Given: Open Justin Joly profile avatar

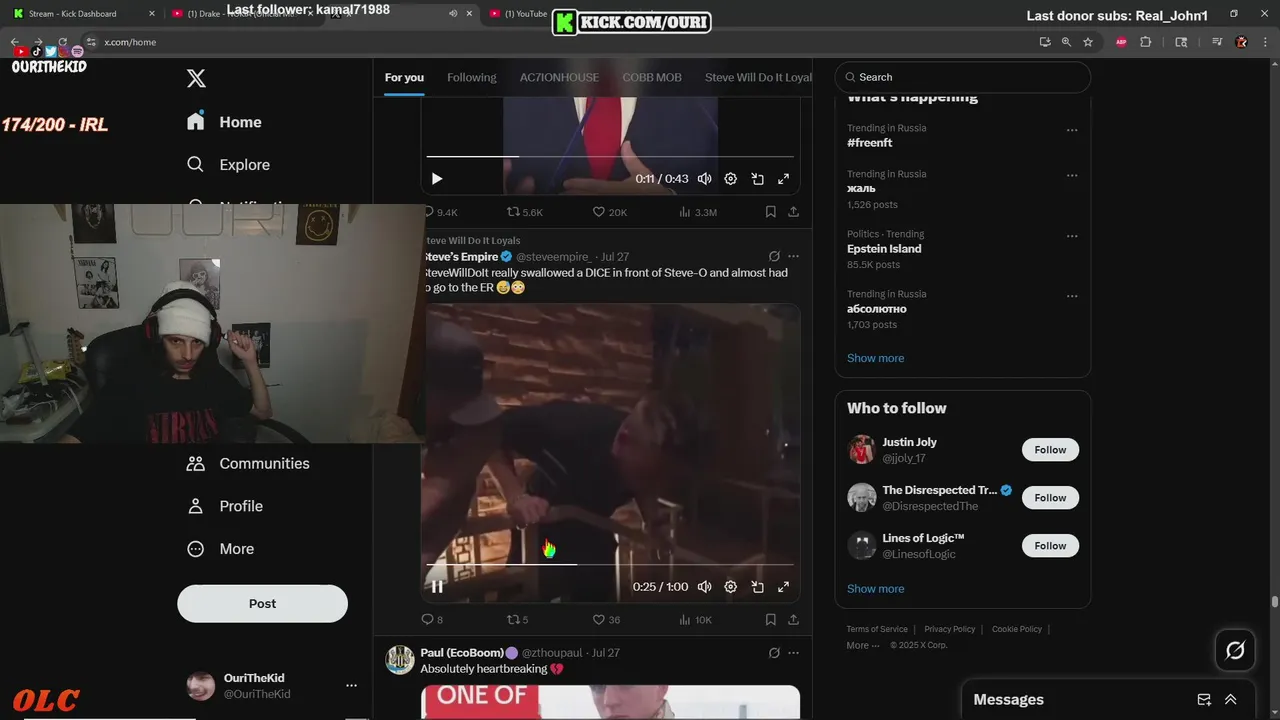Looking at the screenshot, I should [862, 450].
